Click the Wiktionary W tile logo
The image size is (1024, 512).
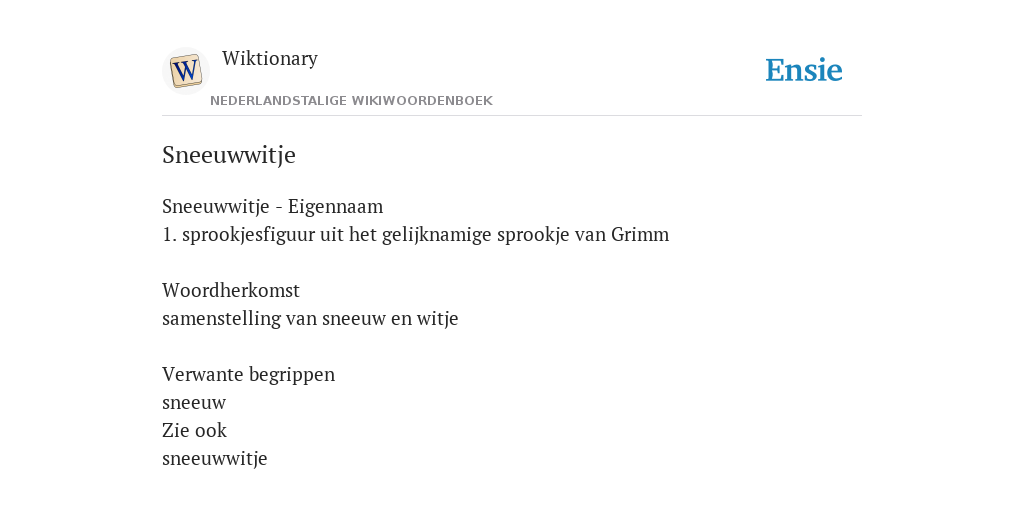click(186, 71)
